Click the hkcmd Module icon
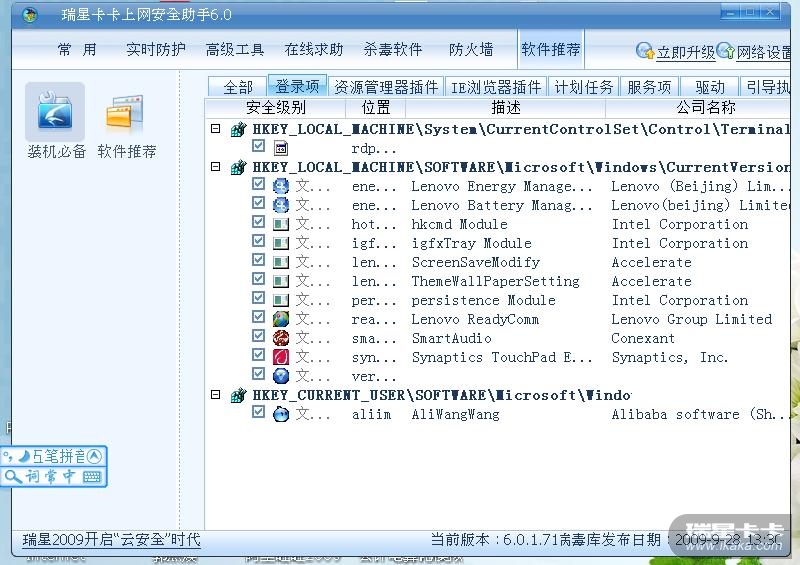The width and height of the screenshot is (800, 565). tap(281, 224)
